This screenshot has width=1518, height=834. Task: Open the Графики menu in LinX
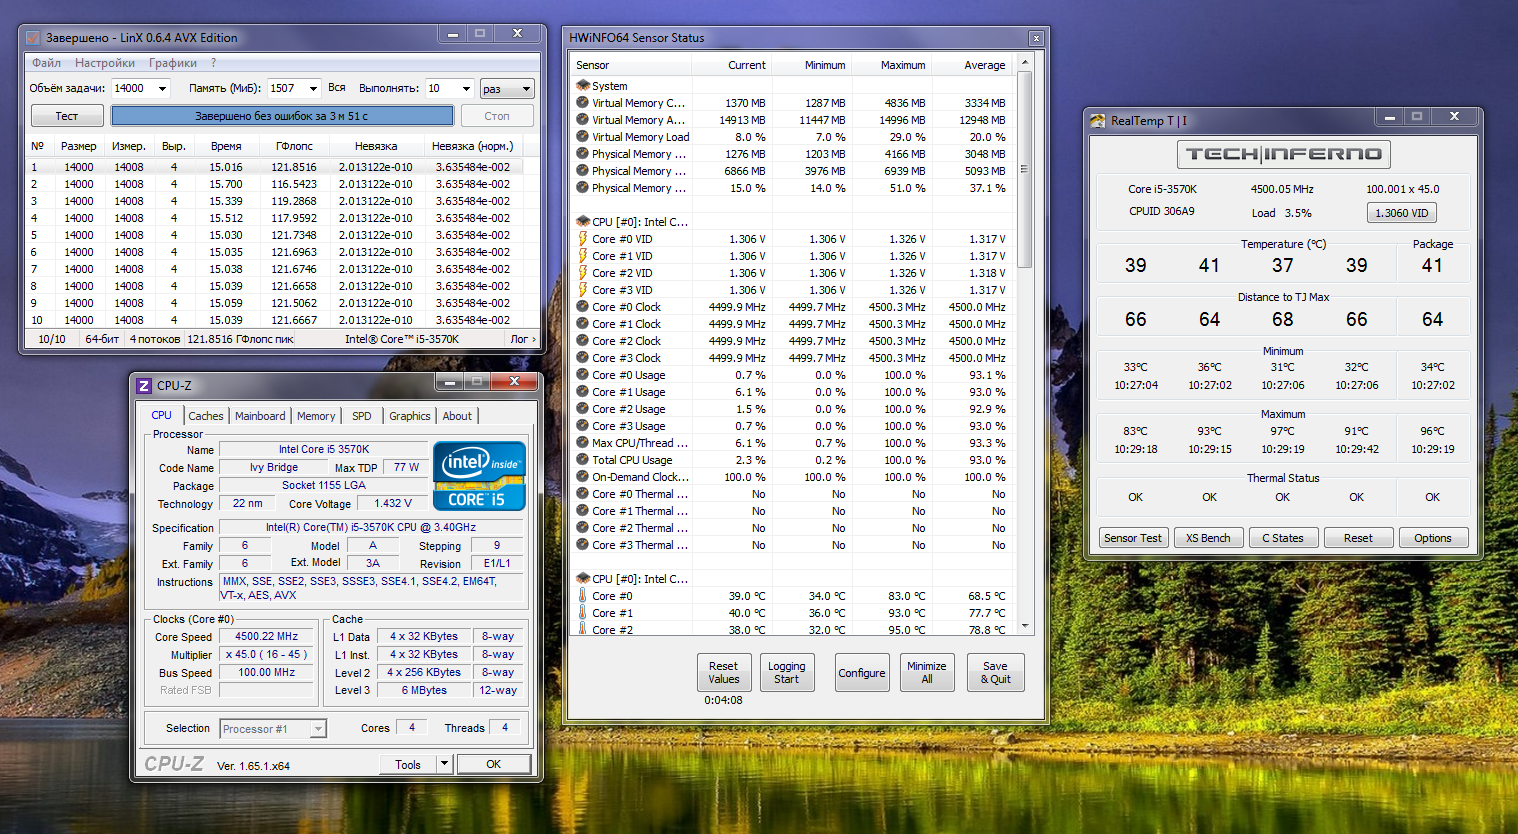tap(173, 63)
